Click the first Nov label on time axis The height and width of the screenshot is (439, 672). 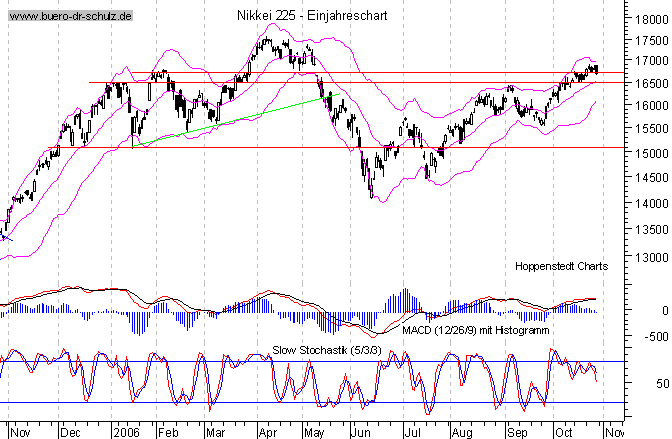[20, 432]
